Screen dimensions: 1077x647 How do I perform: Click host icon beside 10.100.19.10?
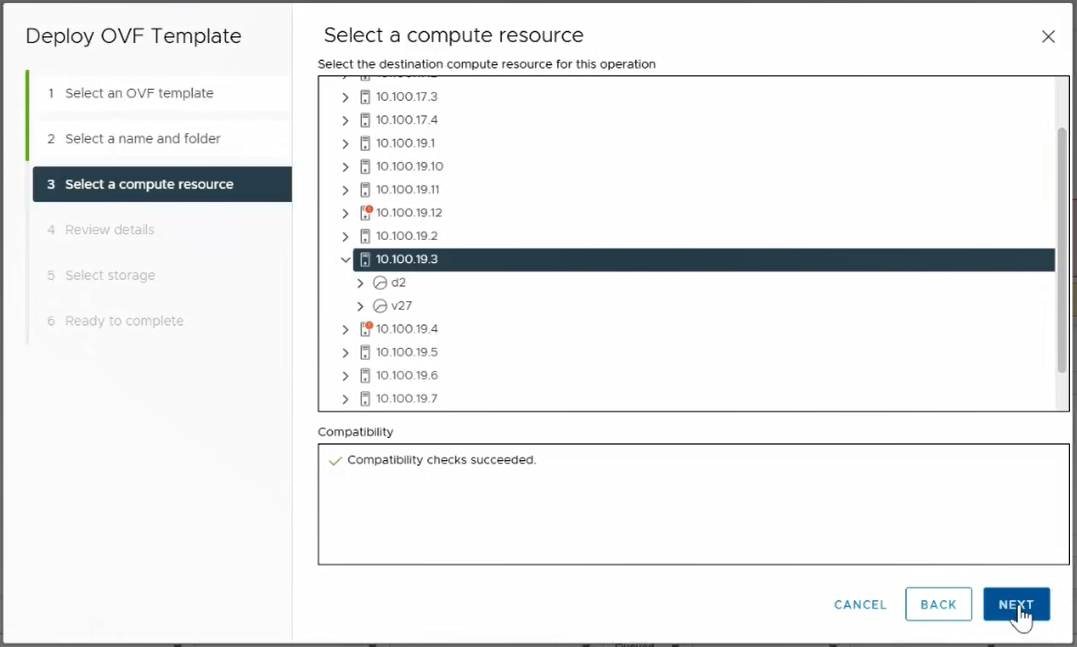(365, 167)
